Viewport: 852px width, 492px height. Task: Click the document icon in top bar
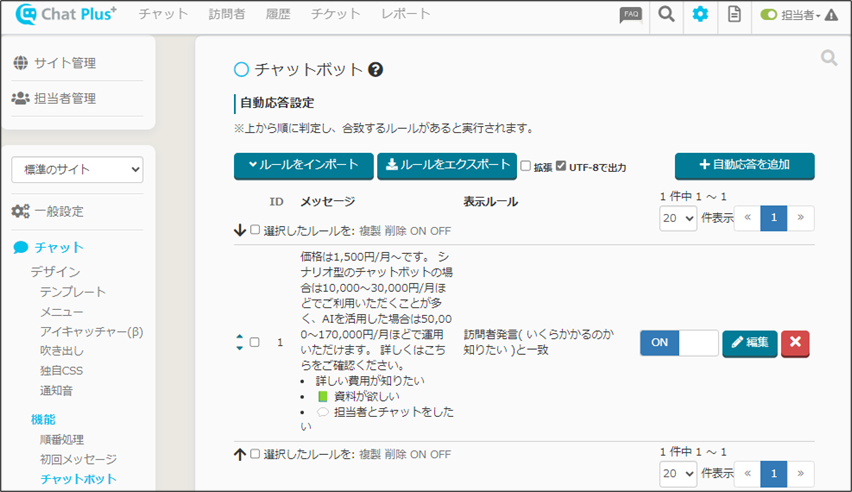734,15
